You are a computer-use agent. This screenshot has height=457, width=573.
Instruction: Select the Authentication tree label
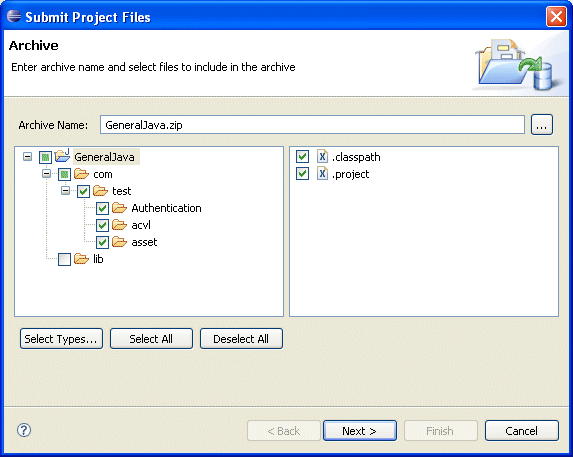[x=166, y=208]
